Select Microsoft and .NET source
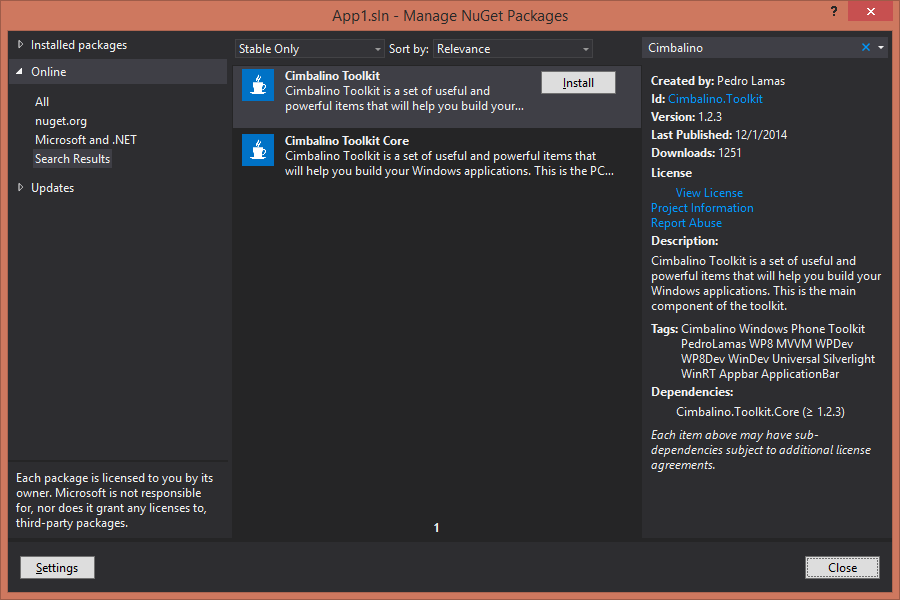This screenshot has height=600, width=900. [84, 140]
